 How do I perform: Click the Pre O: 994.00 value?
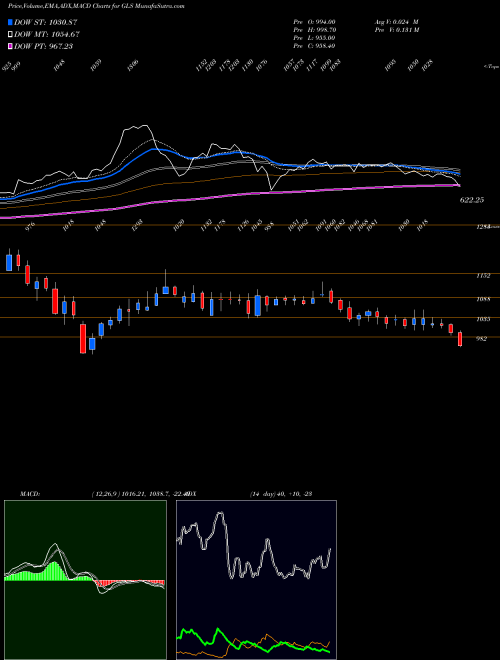[x=314, y=22]
